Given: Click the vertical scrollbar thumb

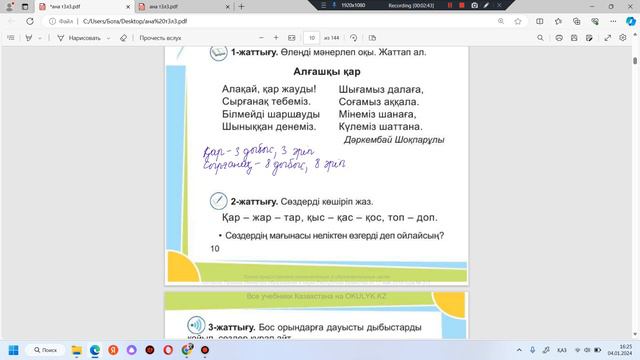Looking at the screenshot, I should 635,61.
